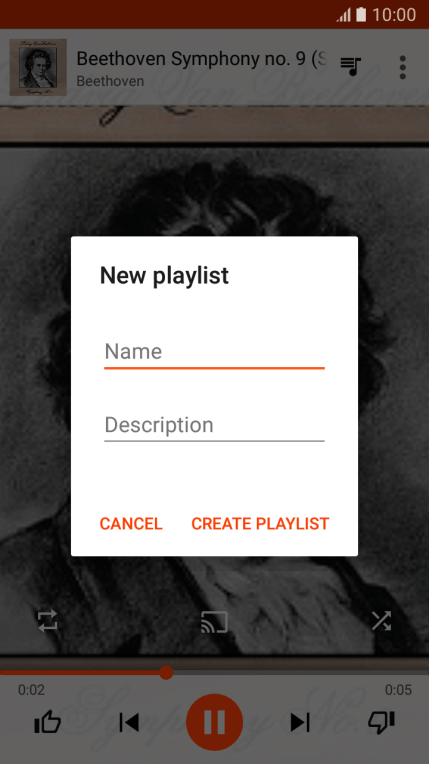Tap the battery icon in status bar
The width and height of the screenshot is (429, 764).
coord(361,15)
